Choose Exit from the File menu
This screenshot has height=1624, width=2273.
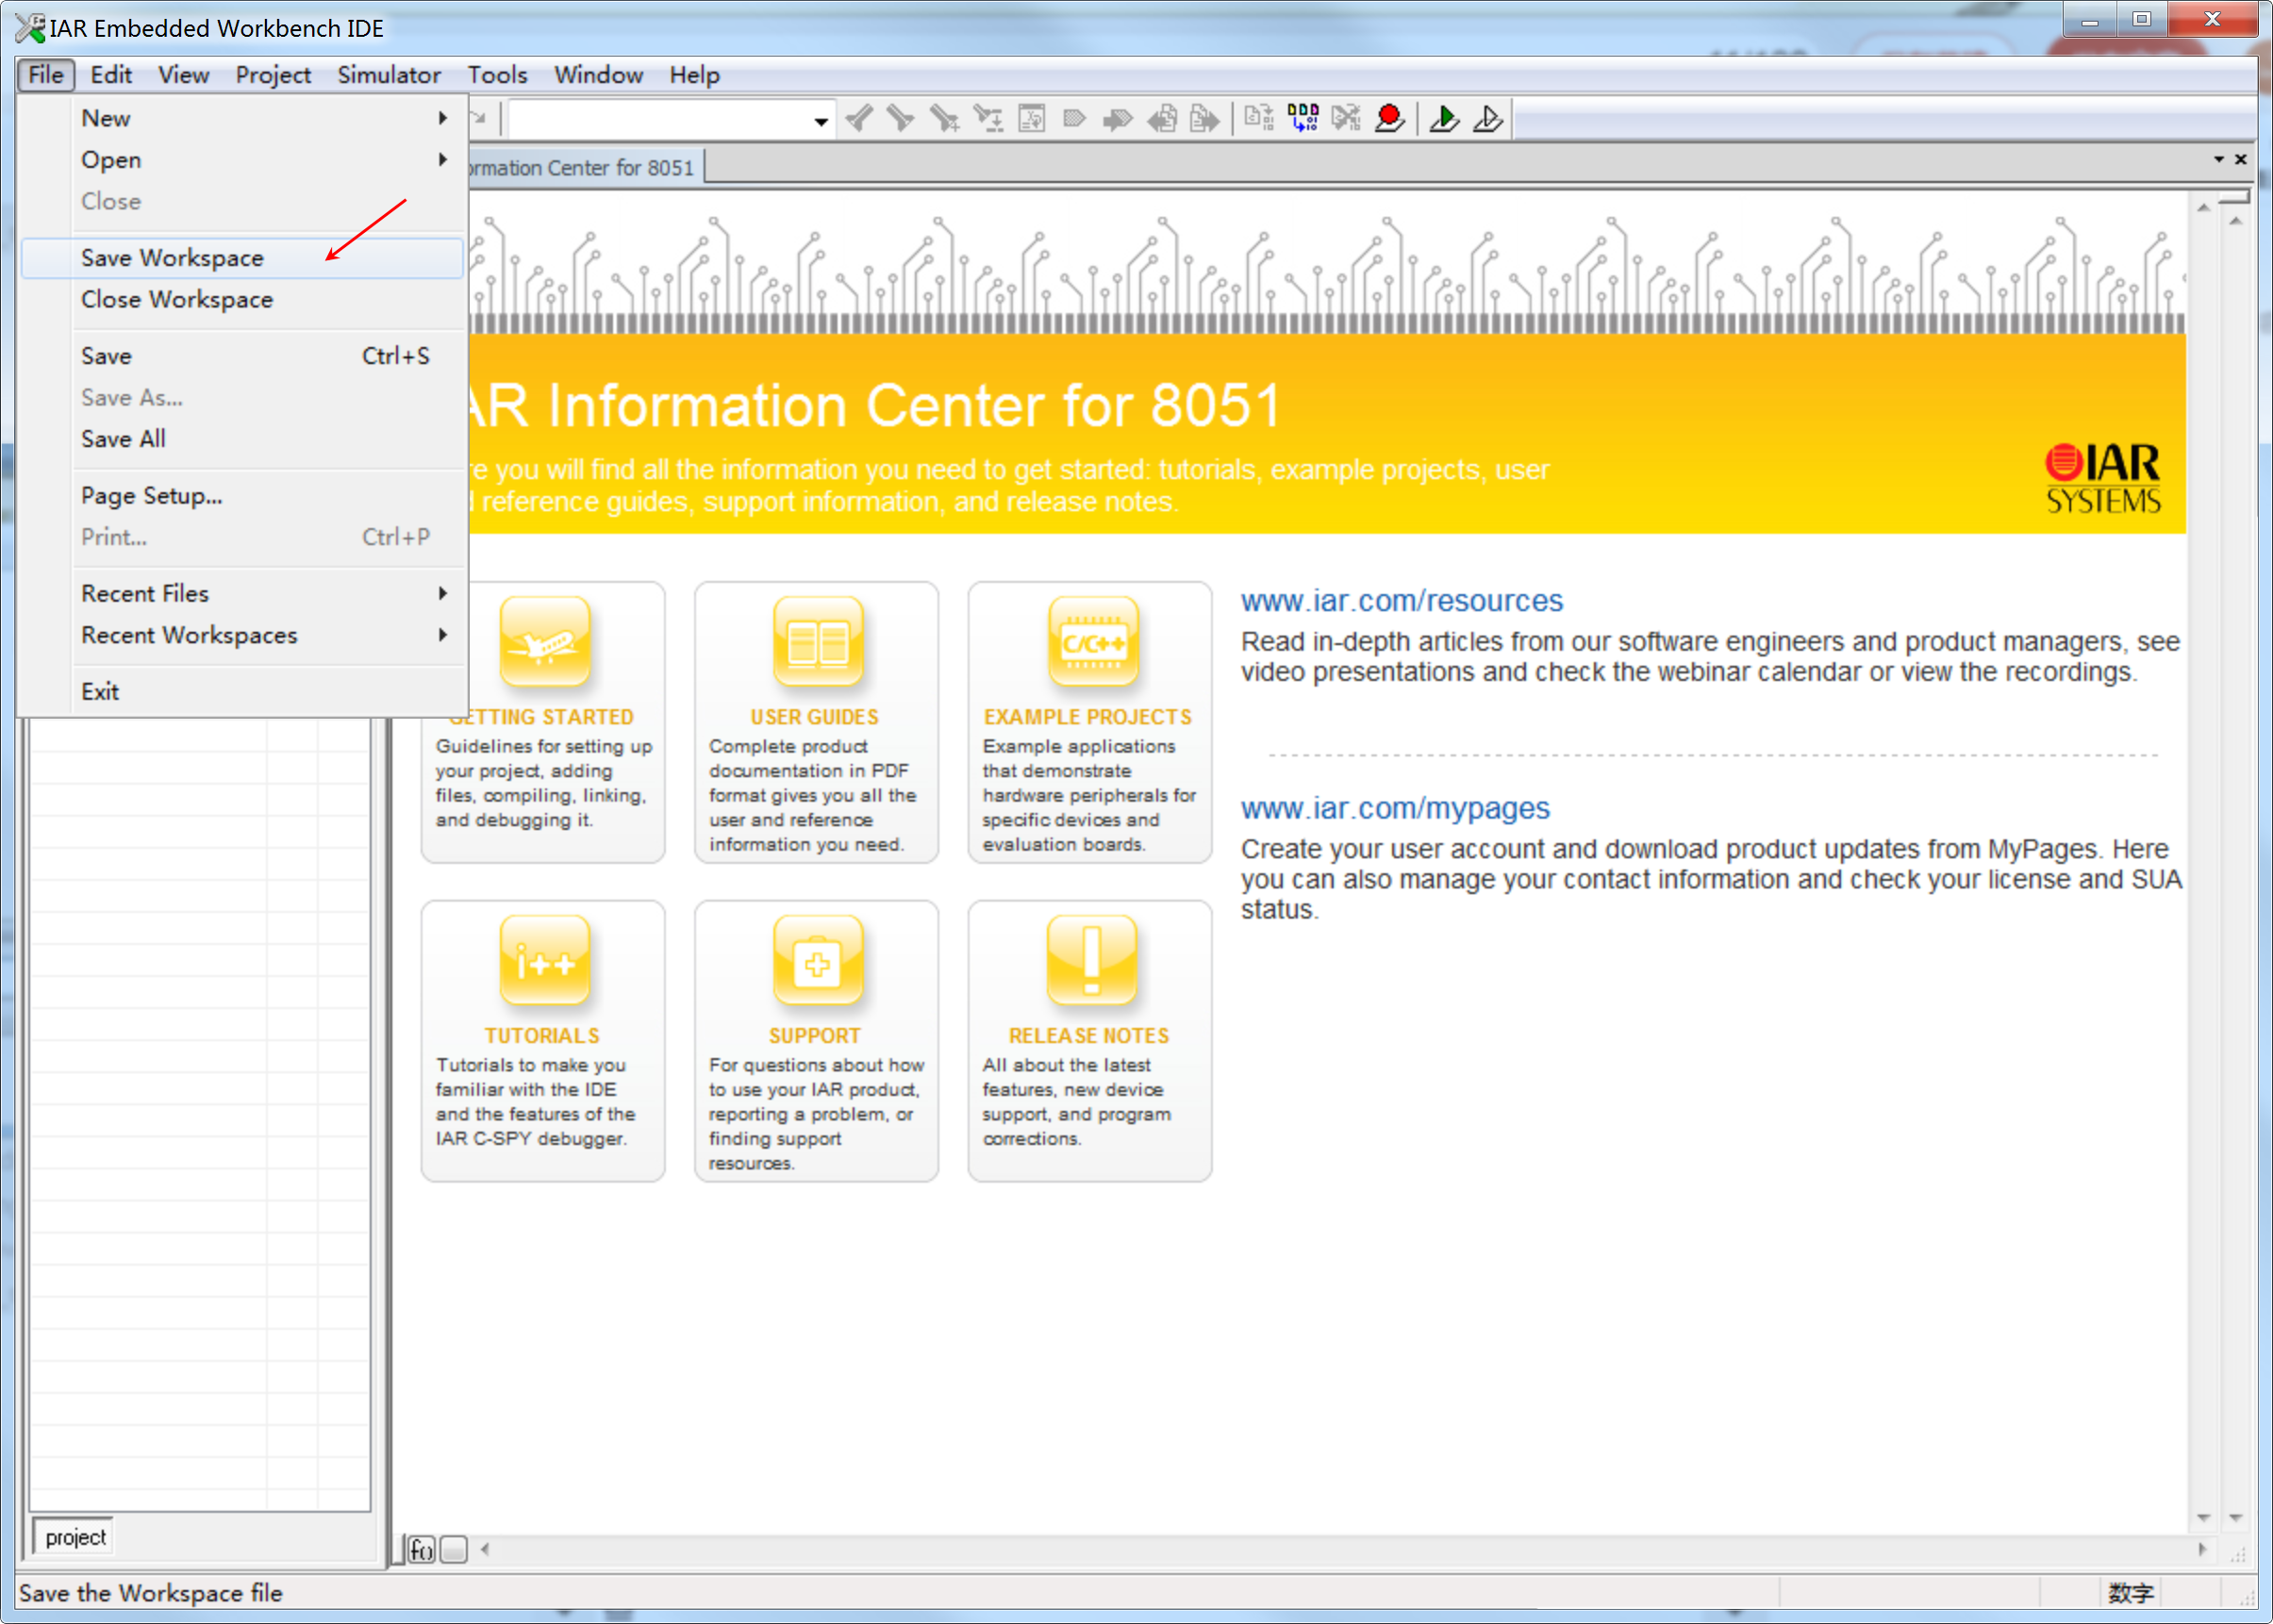[100, 691]
